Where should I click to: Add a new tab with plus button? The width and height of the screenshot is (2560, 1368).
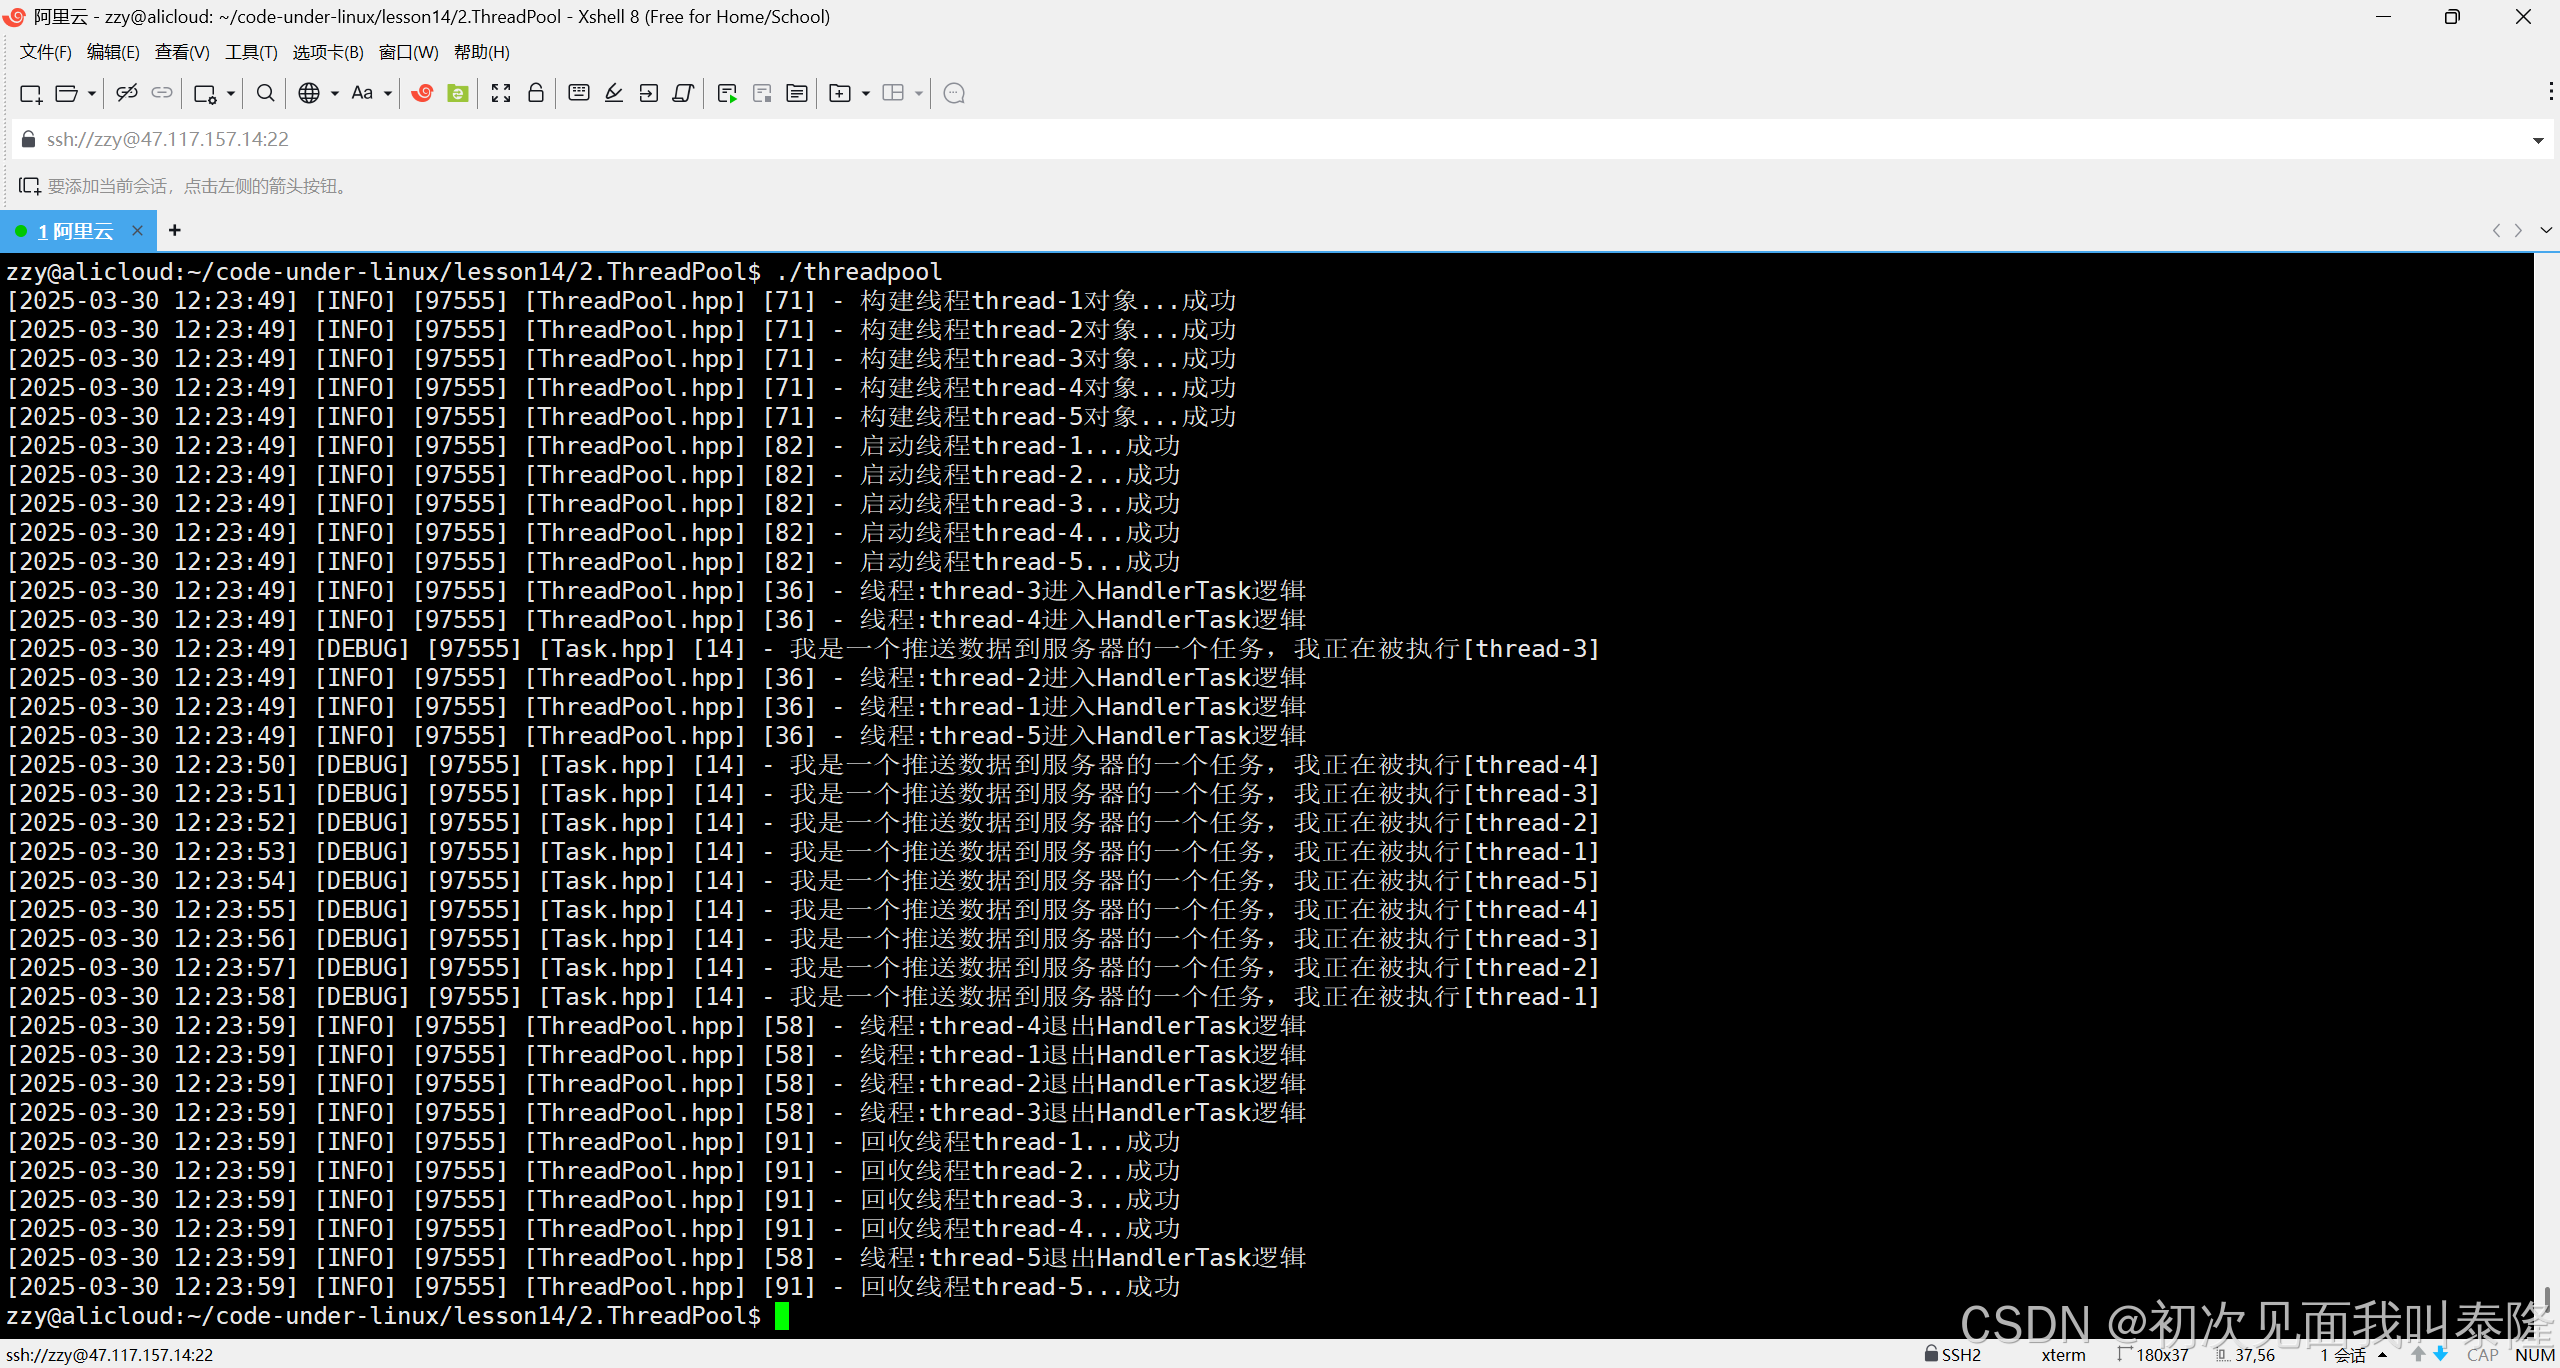tap(175, 230)
